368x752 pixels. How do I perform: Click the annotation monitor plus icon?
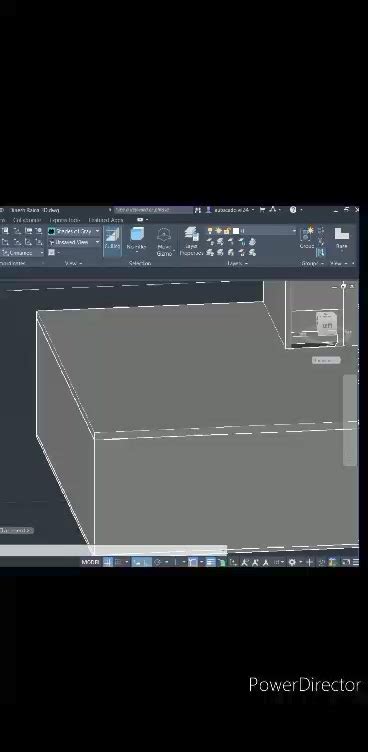(309, 562)
